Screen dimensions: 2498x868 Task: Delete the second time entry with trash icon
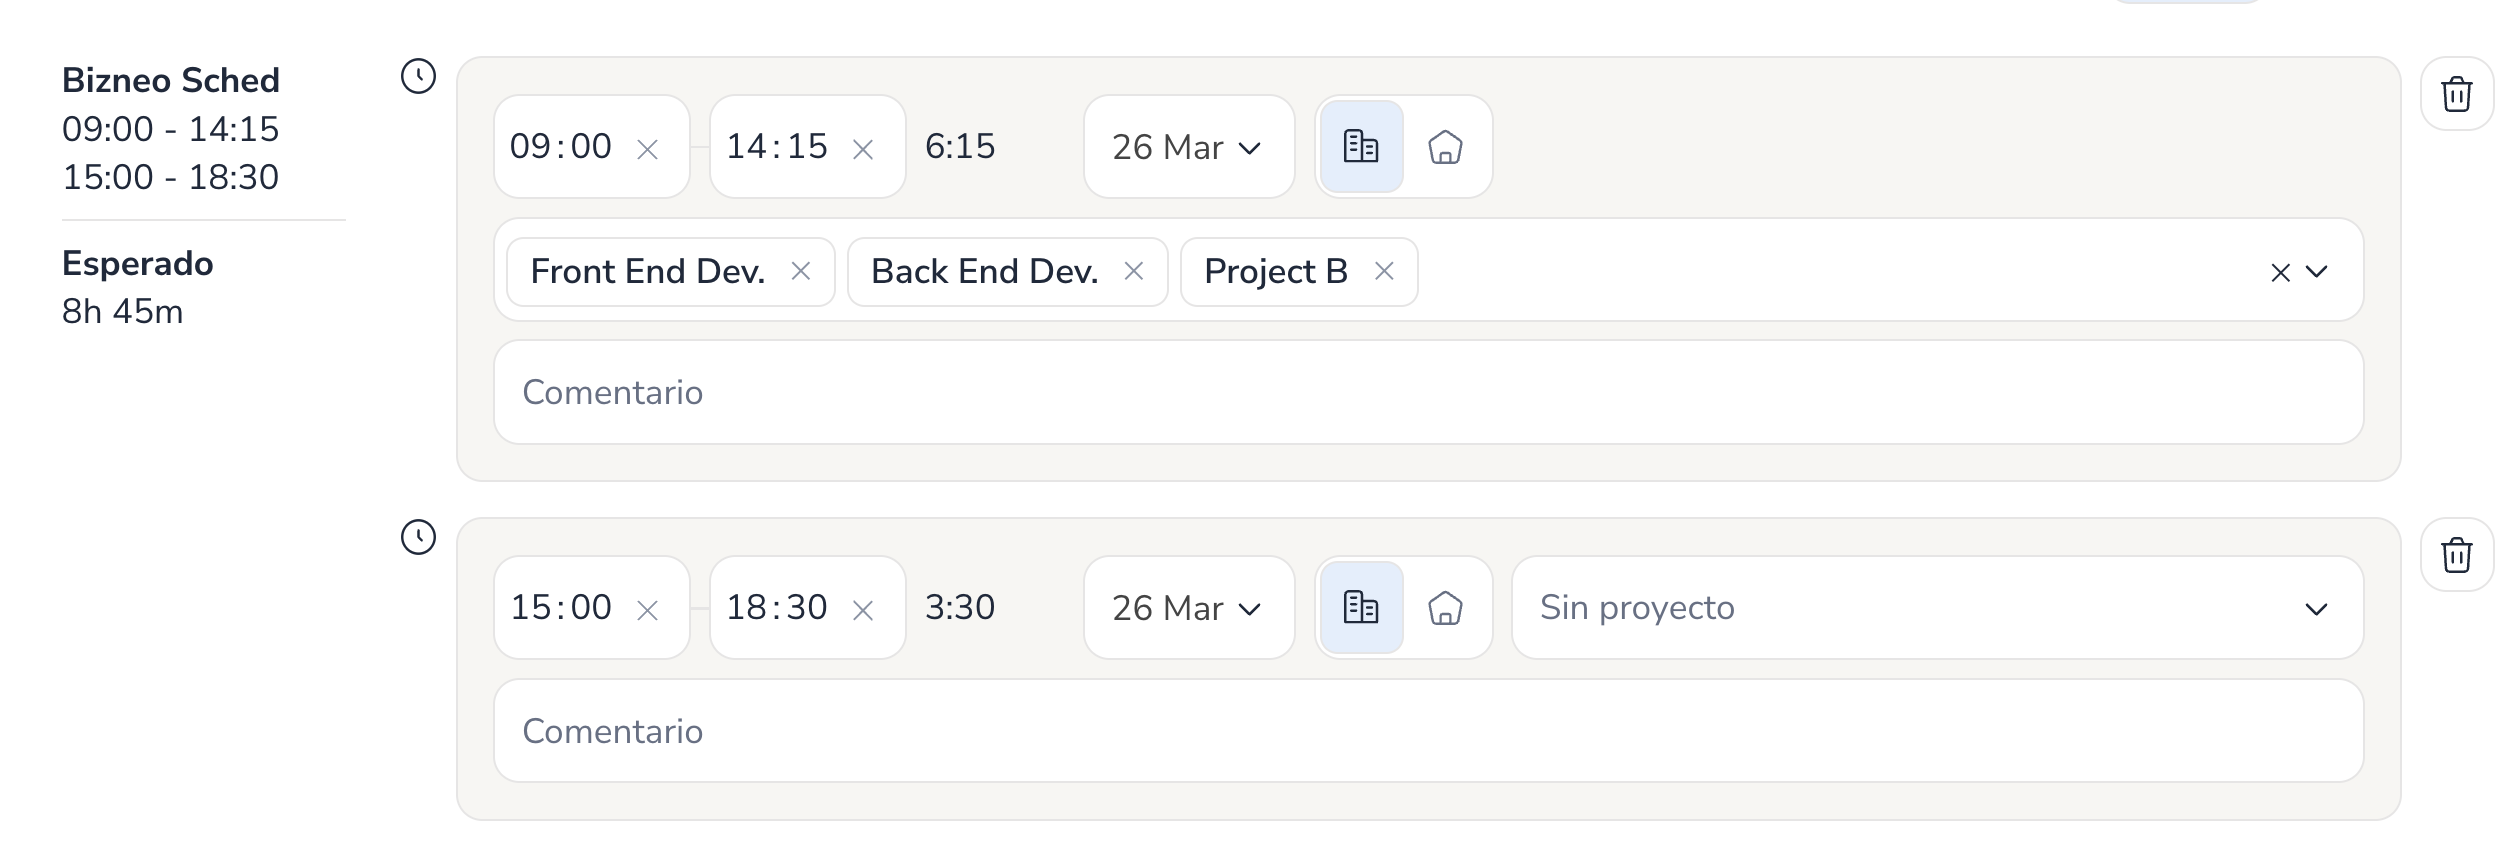click(x=2456, y=555)
